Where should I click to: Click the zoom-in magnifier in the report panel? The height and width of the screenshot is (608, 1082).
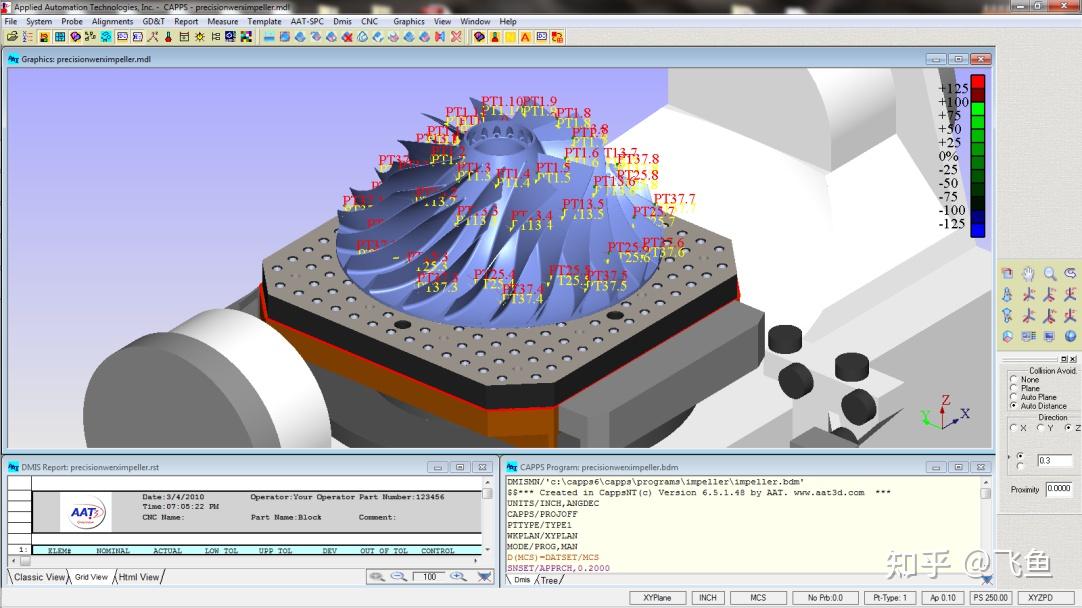(458, 576)
